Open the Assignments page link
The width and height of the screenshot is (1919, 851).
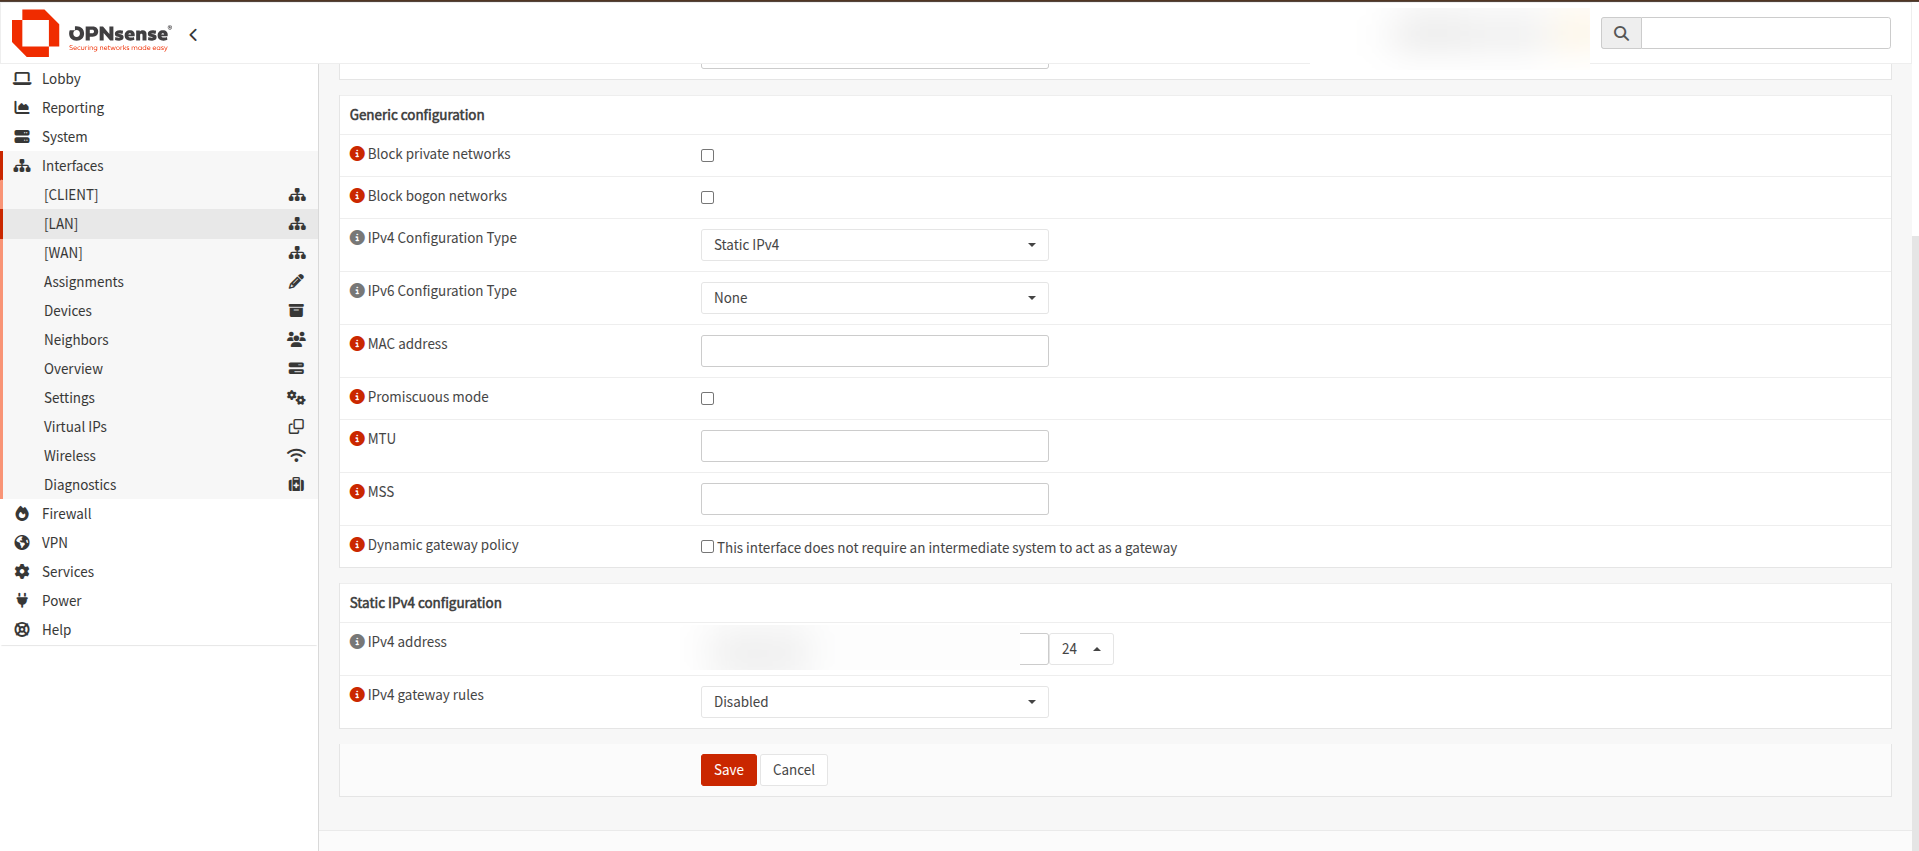[x=84, y=282]
